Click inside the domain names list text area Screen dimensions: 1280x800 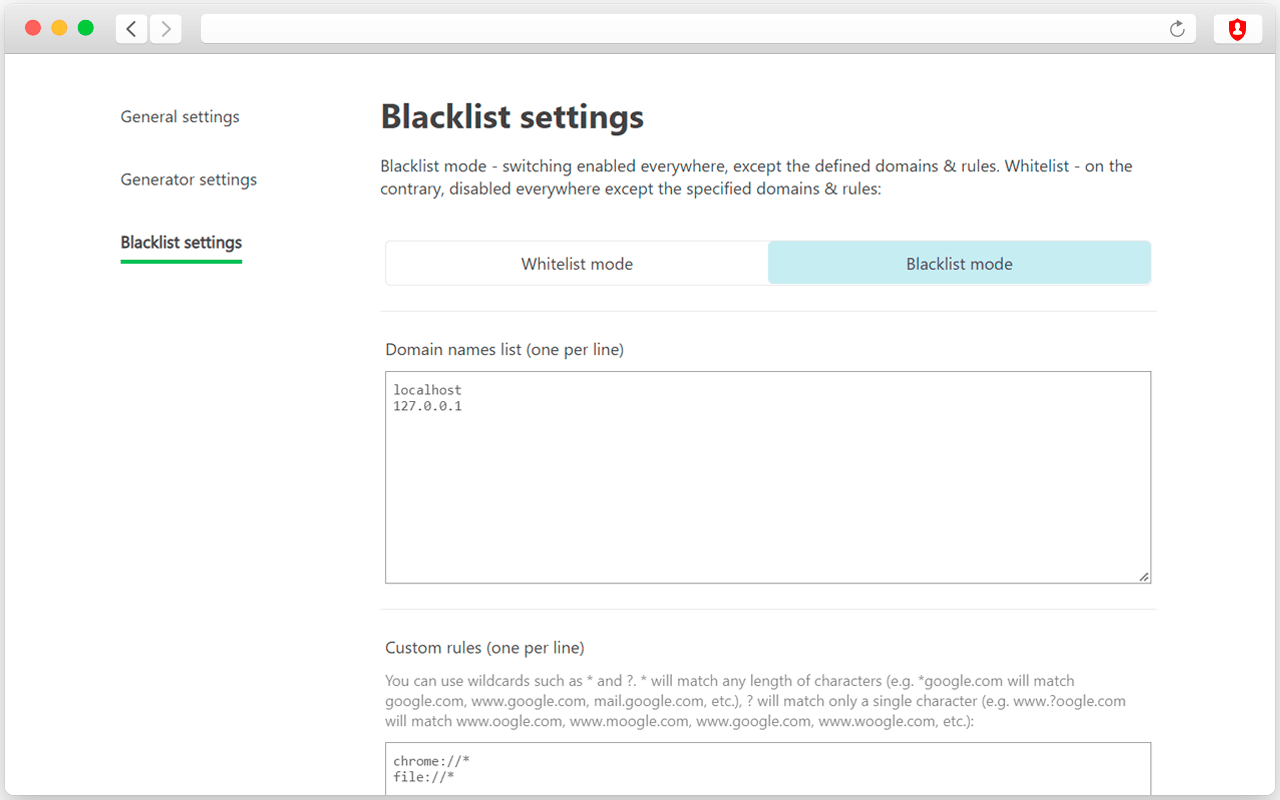point(768,477)
